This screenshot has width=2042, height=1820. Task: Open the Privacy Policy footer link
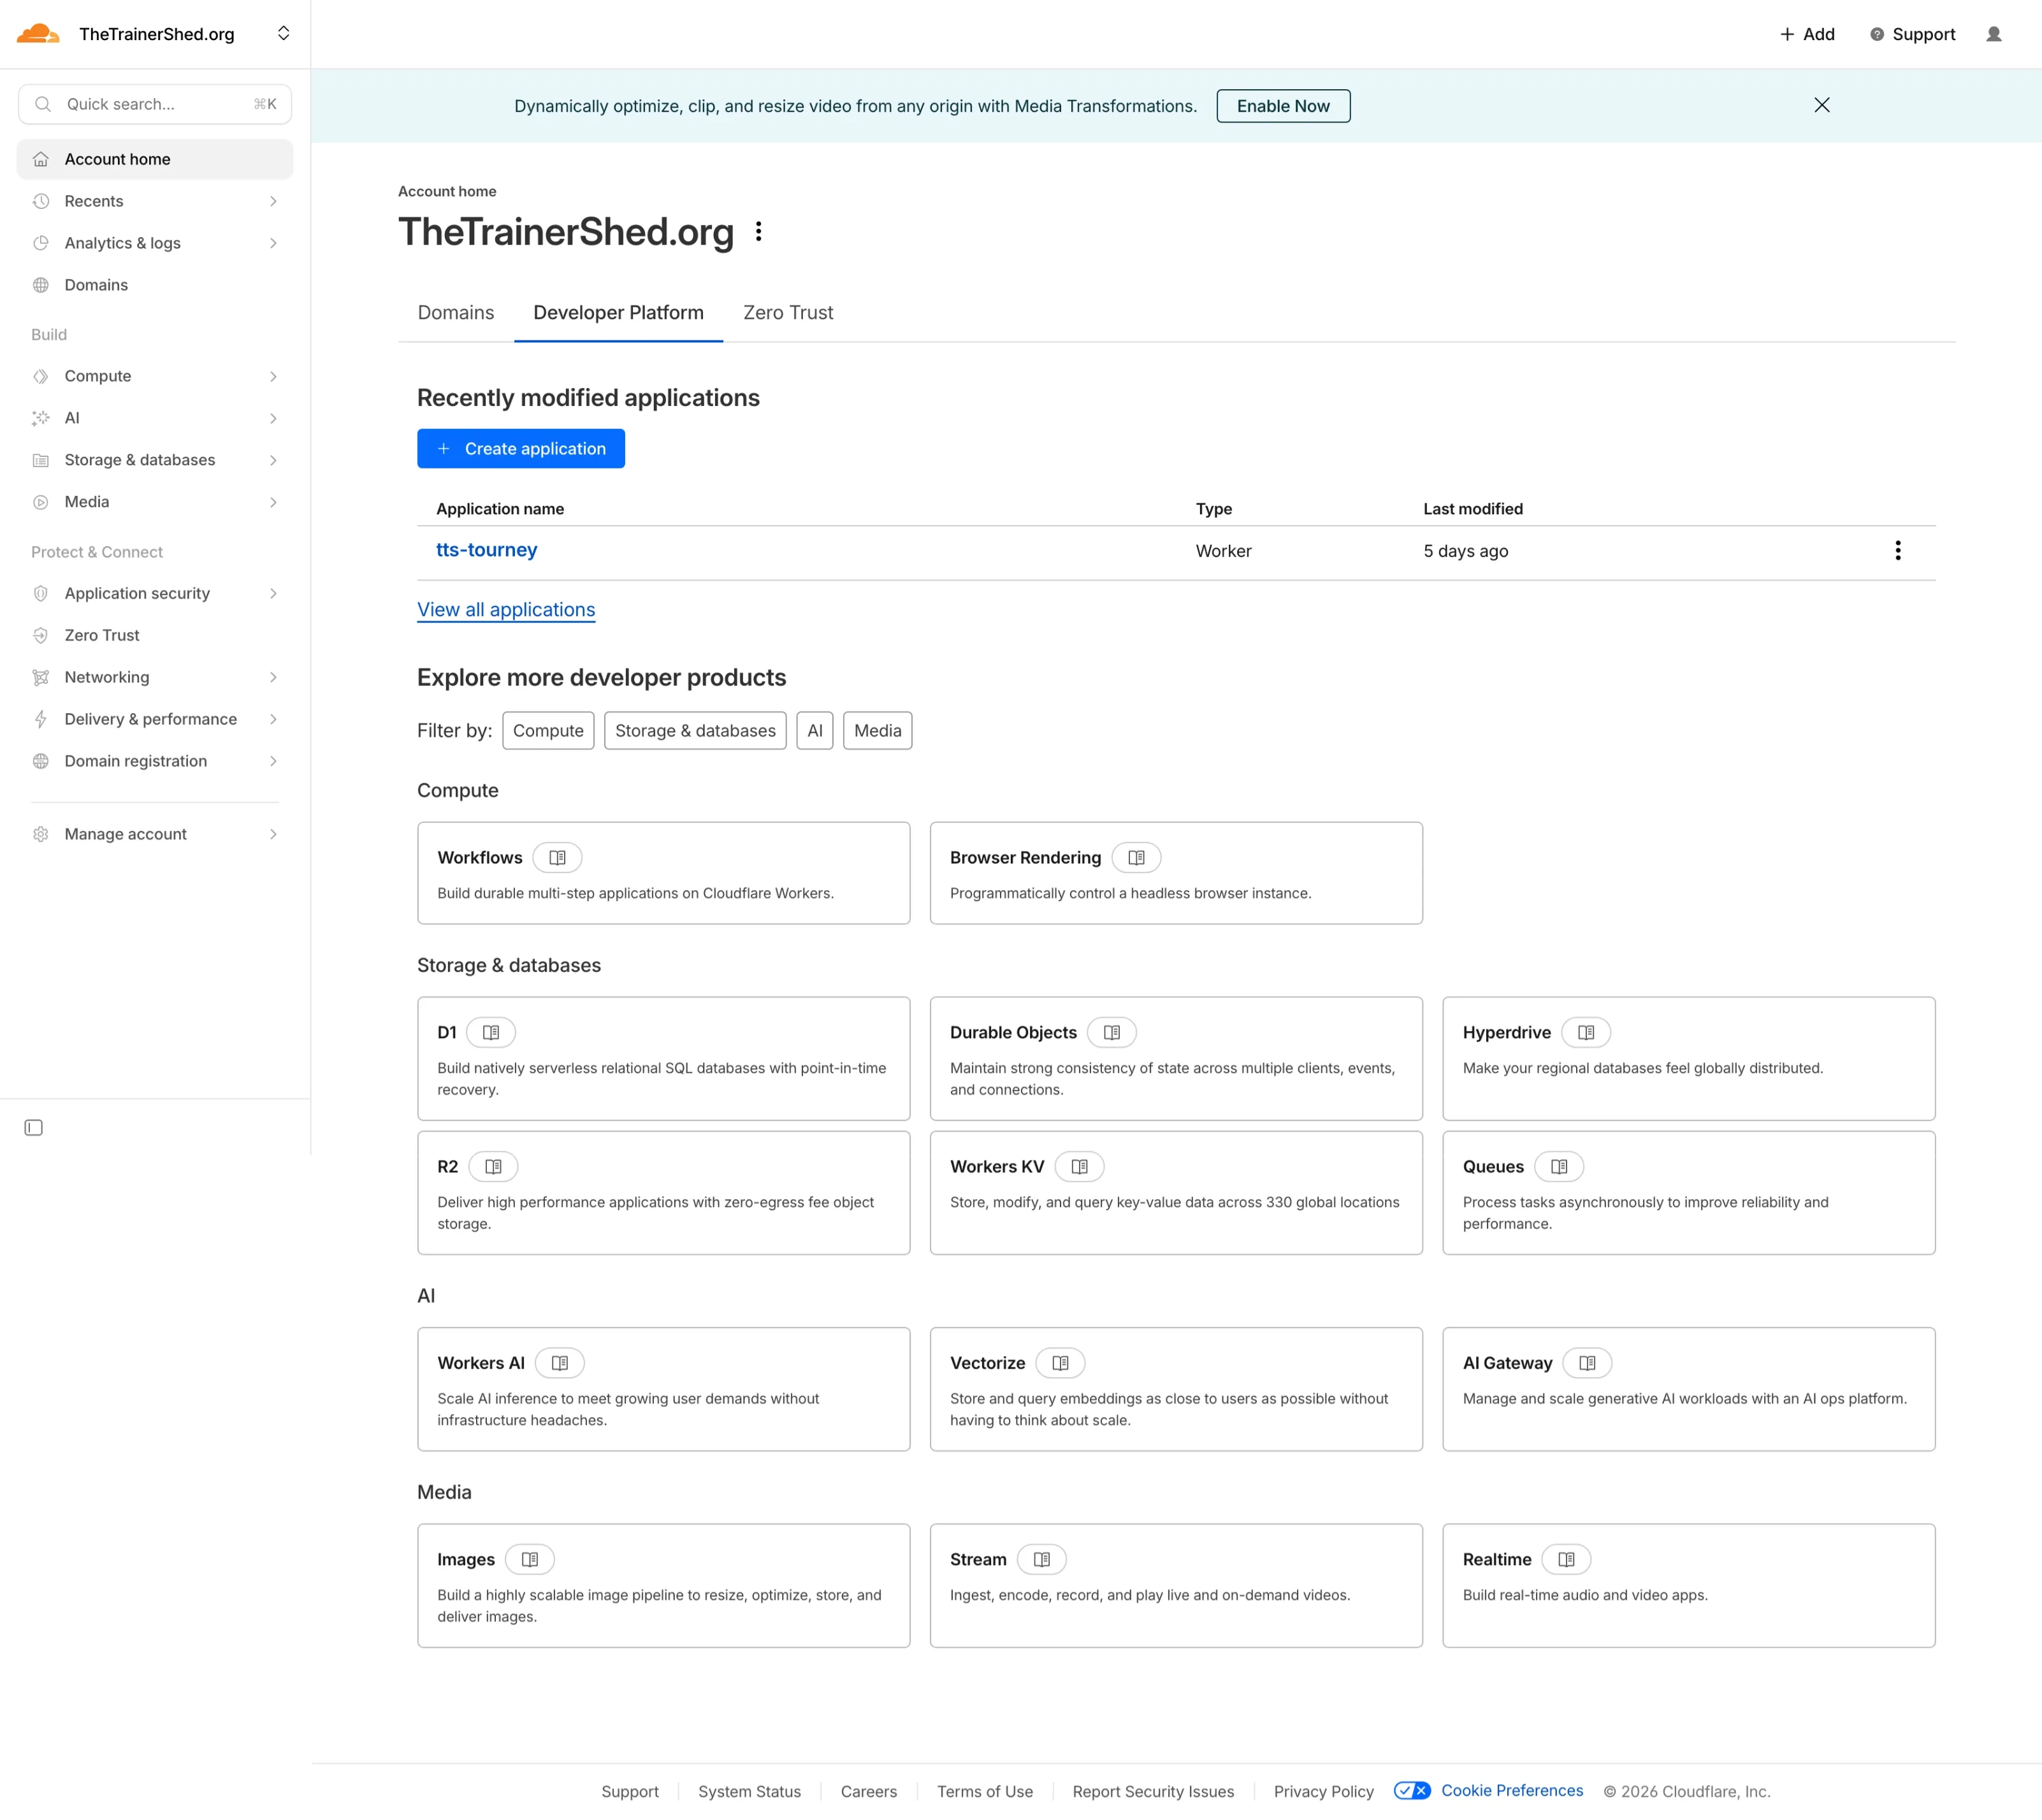1323,1791
